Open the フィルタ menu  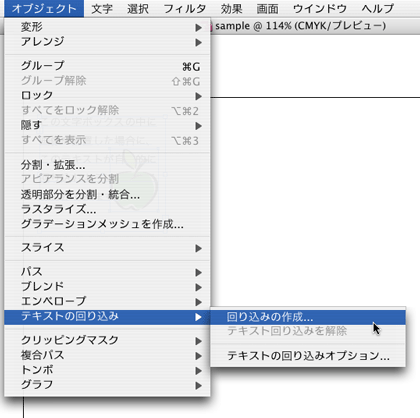185,8
